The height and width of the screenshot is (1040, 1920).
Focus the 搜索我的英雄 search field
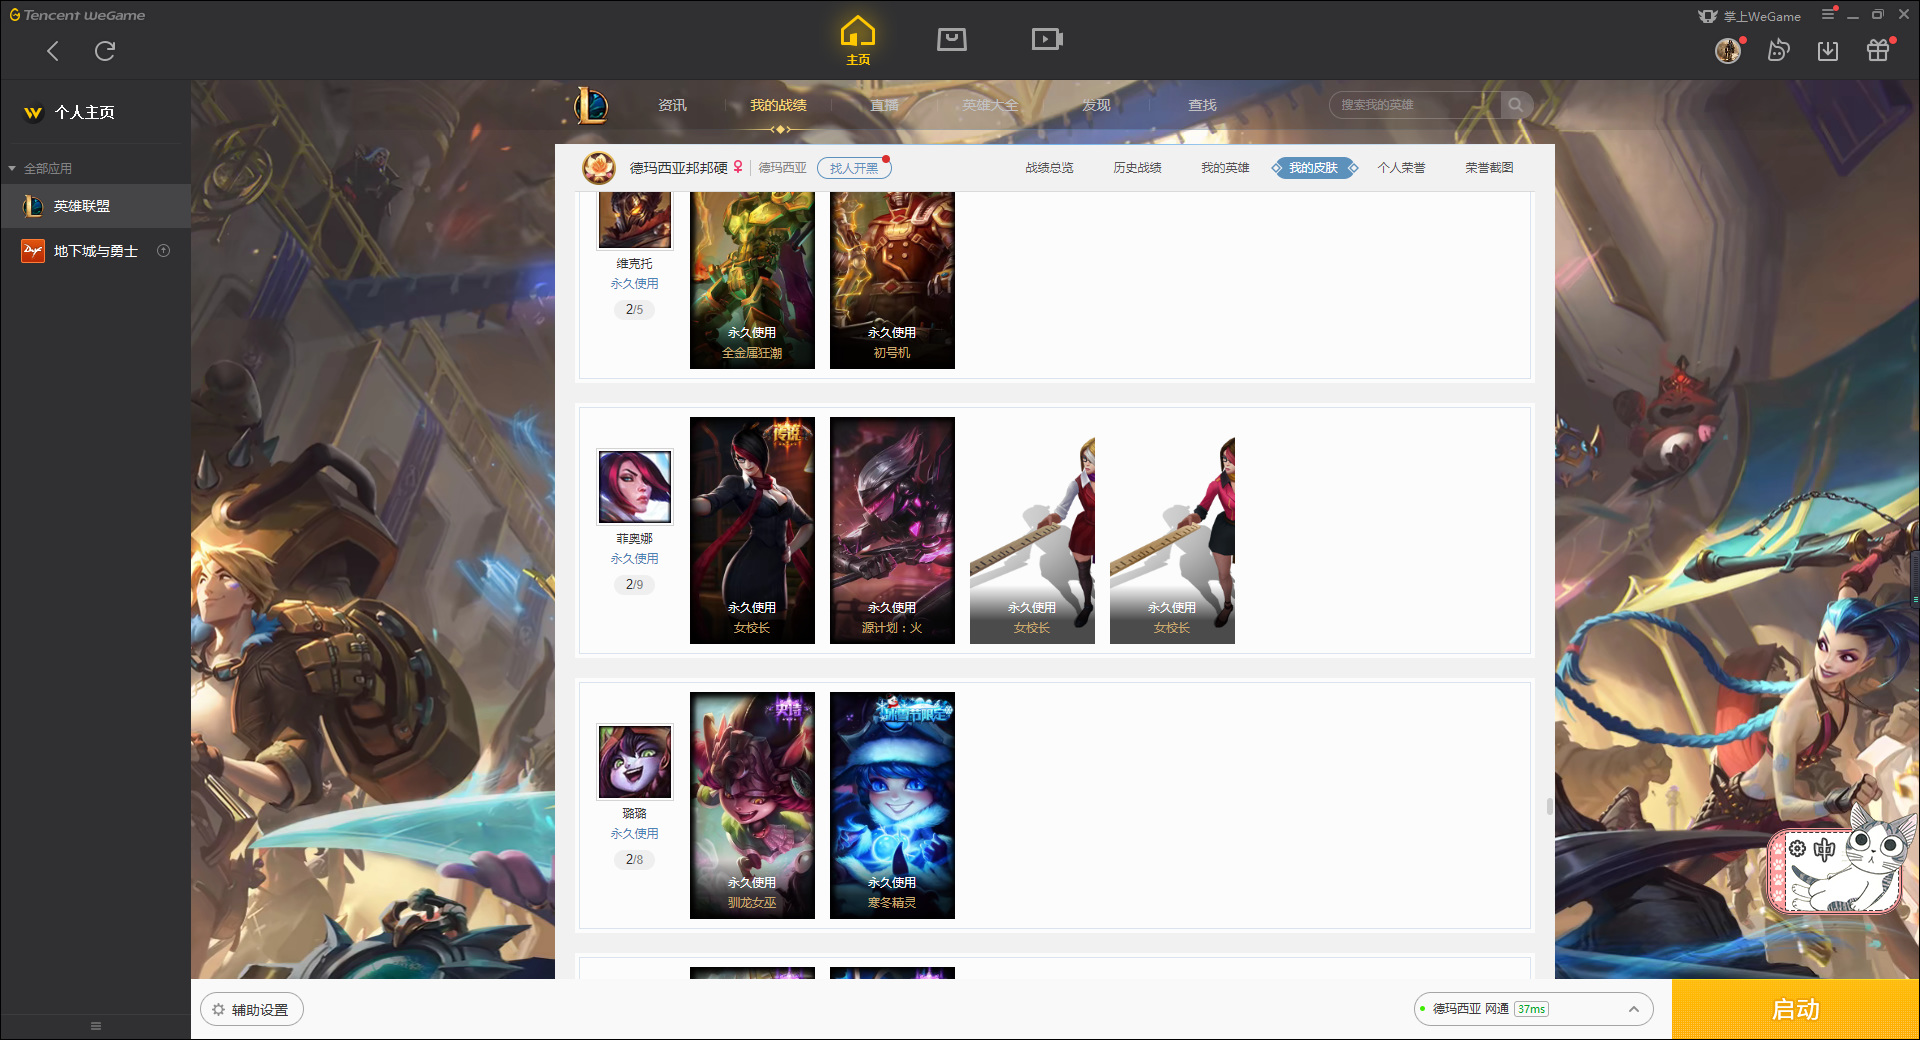click(x=1415, y=105)
